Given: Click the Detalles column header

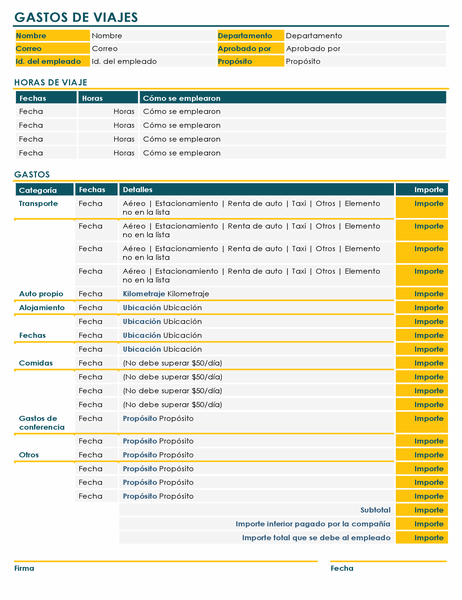Looking at the screenshot, I should click(256, 189).
